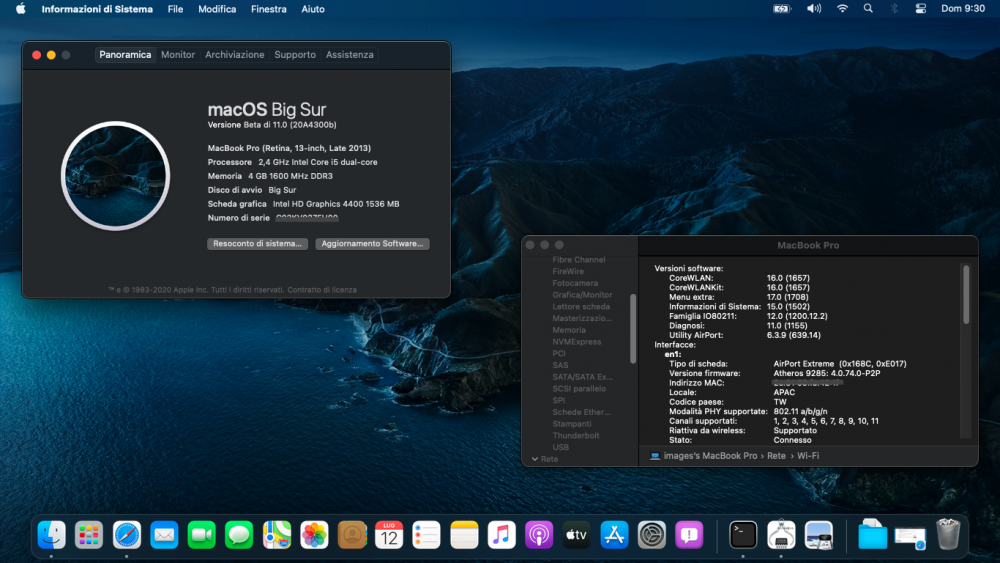This screenshot has width=1000, height=563.
Task: Select Stampanti in the sidebar
Action: [x=571, y=424]
